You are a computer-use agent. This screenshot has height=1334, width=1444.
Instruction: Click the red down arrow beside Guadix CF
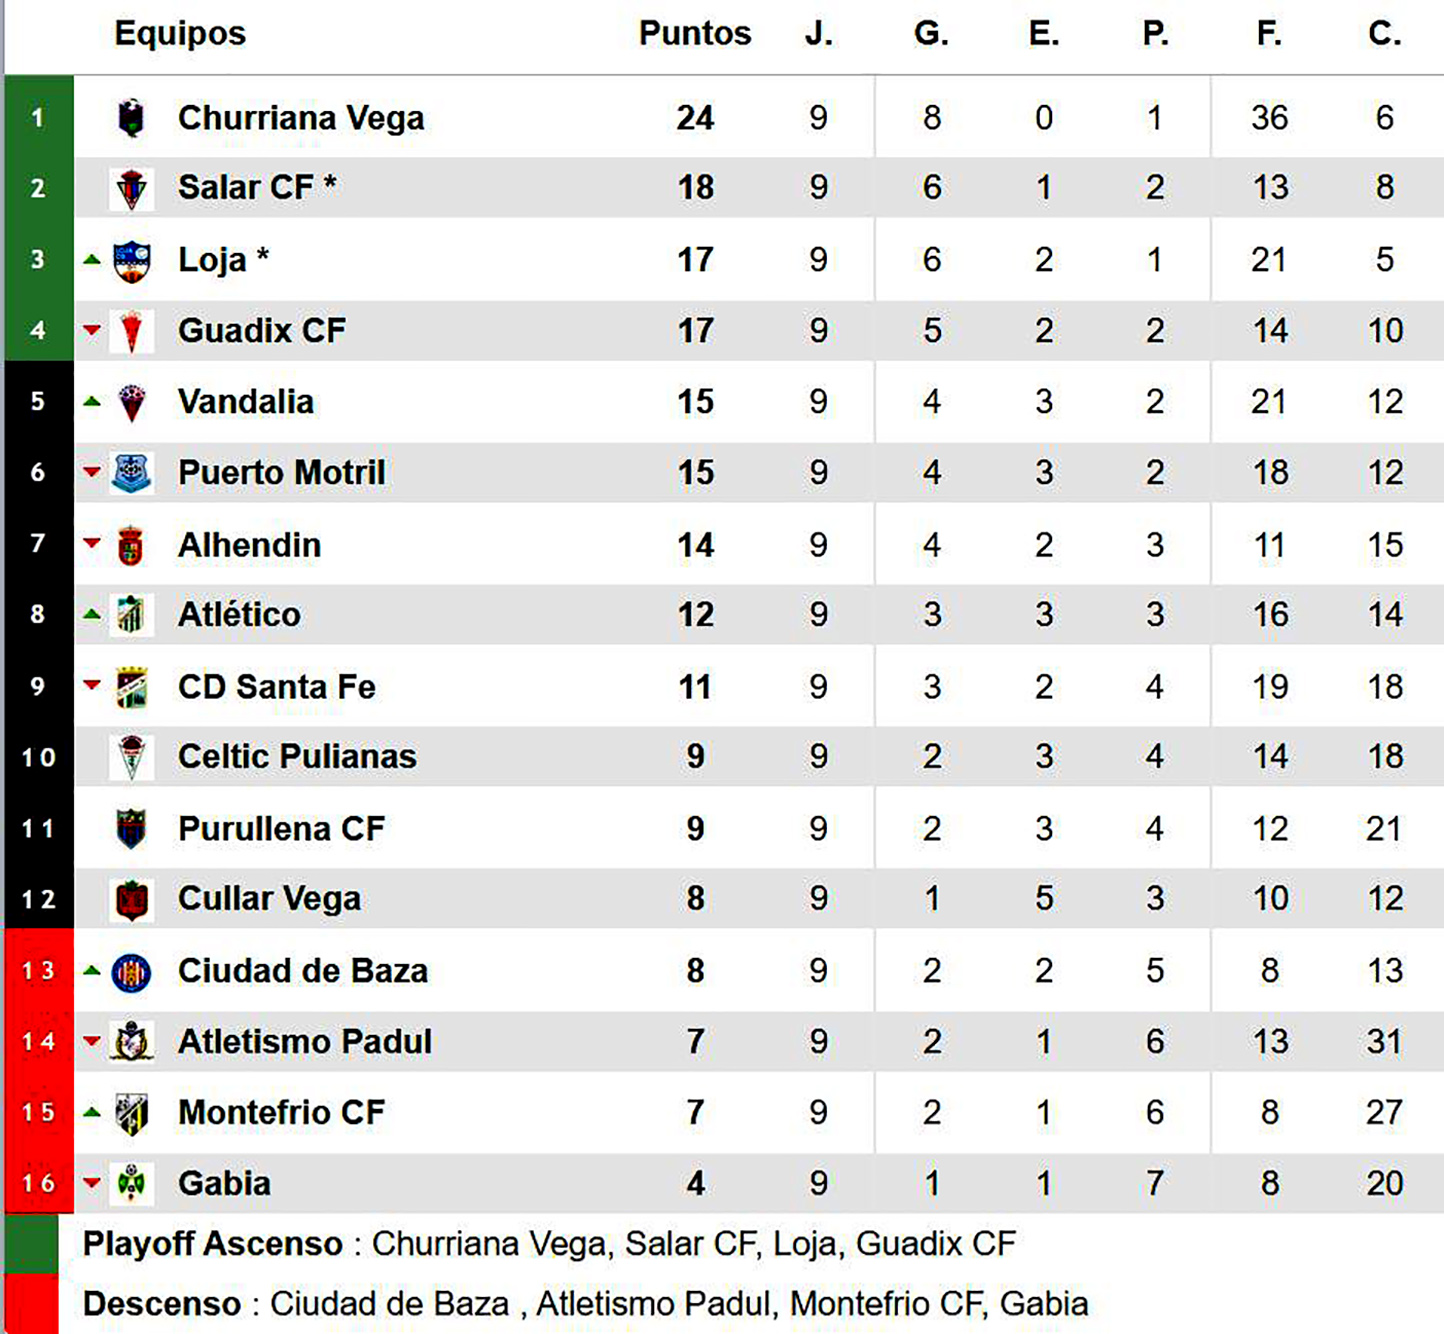click(x=92, y=330)
